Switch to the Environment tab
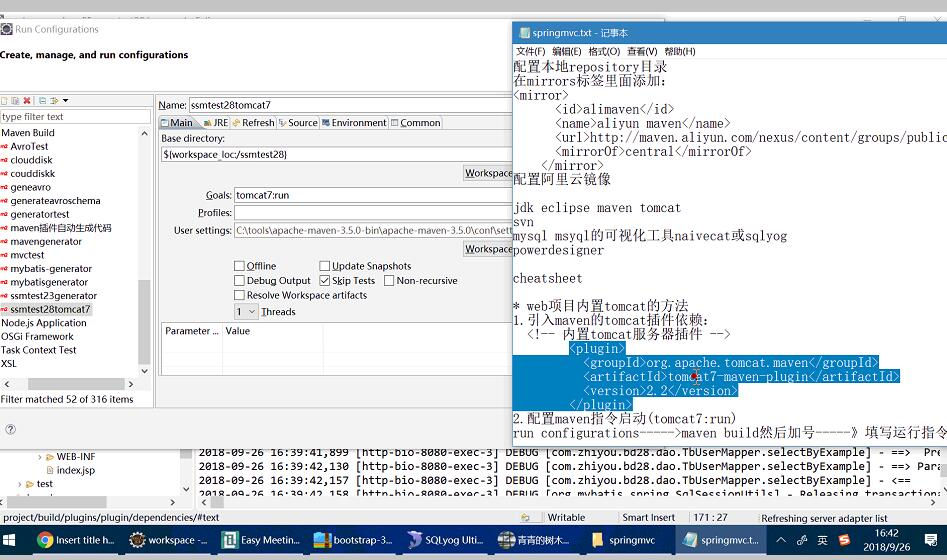This screenshot has height=560, width=947. click(x=354, y=123)
